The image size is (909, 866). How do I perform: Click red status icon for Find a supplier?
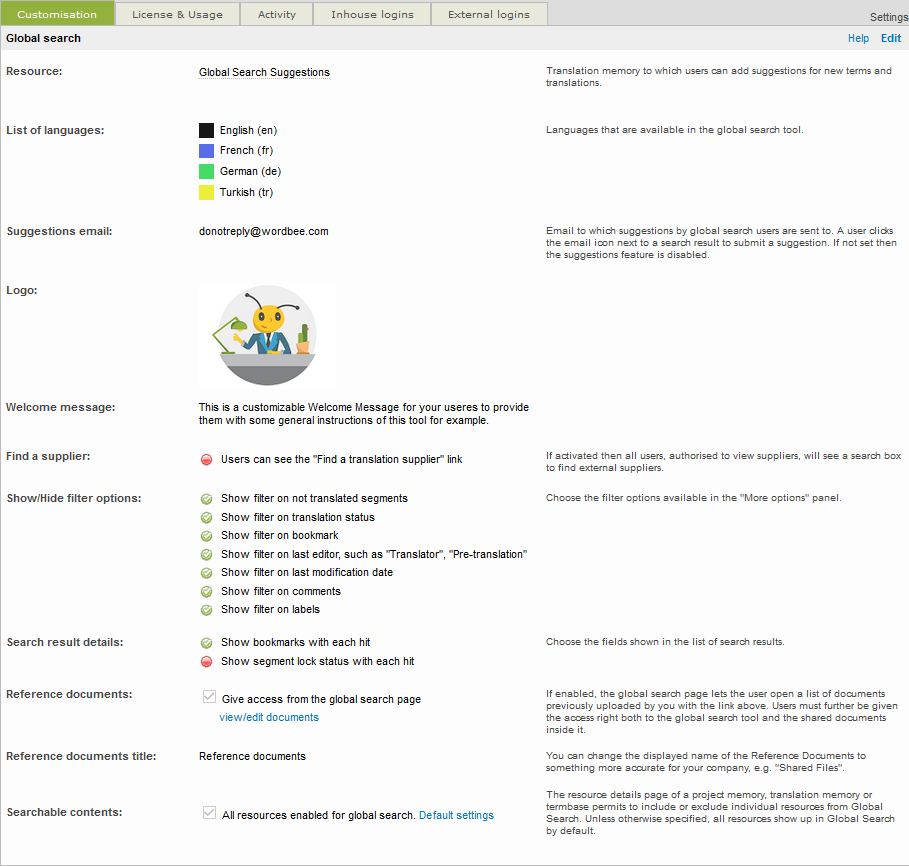coord(206,460)
